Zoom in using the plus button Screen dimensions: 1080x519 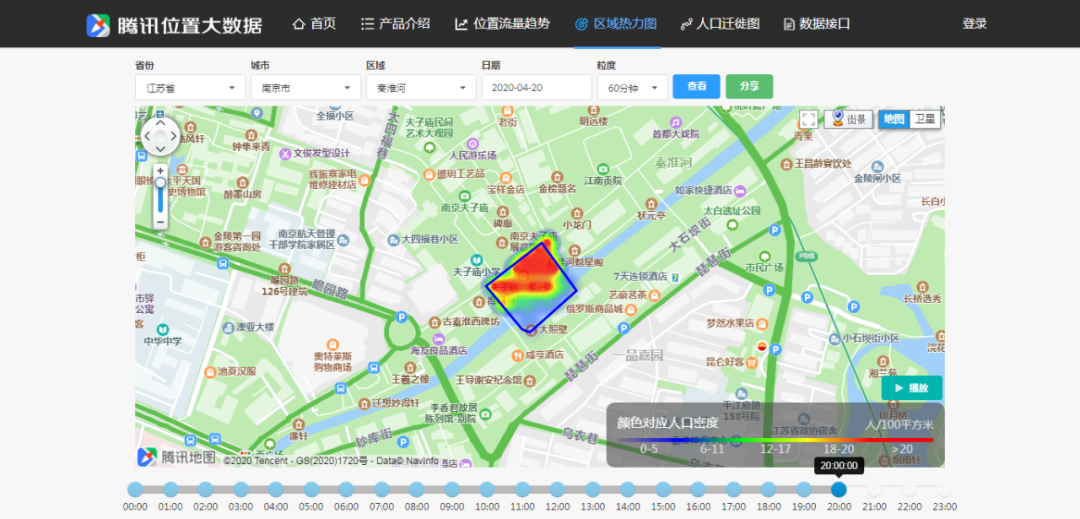pyautogui.click(x=161, y=171)
